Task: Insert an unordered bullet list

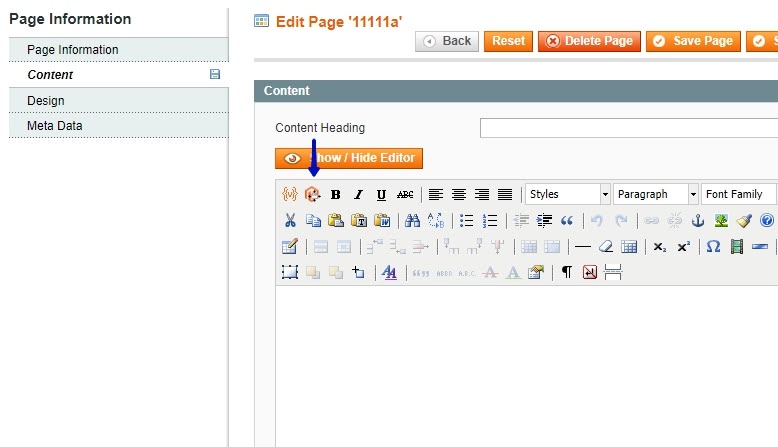Action: coord(466,220)
